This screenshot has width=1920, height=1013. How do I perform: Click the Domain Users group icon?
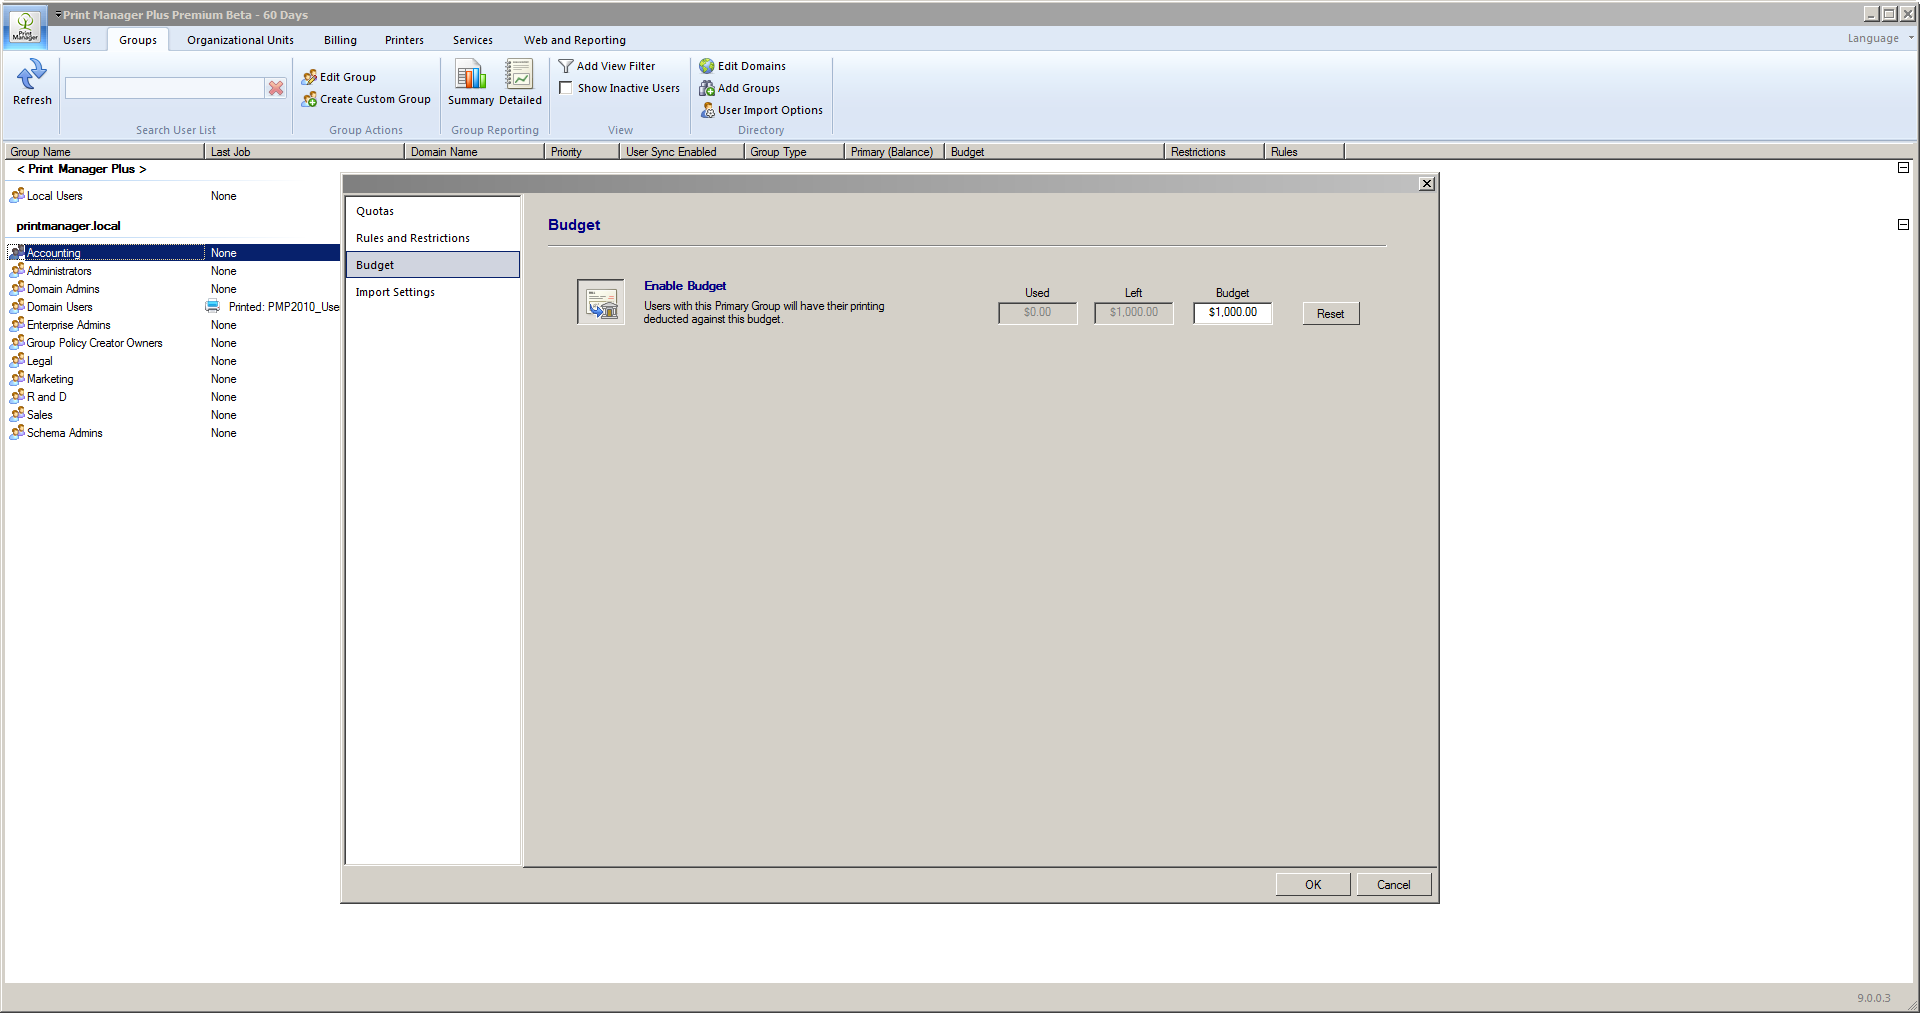17,306
